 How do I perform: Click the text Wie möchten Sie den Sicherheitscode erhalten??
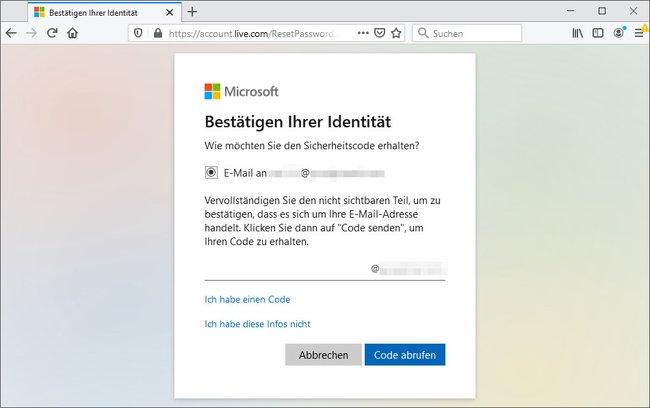tap(312, 146)
